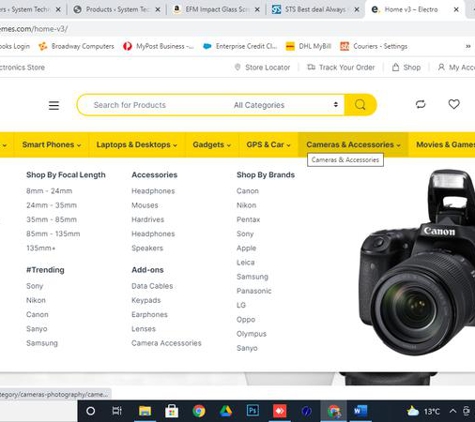The height and width of the screenshot is (422, 475).
Task: Open Microsoft Store from the taskbar
Action: point(172,411)
